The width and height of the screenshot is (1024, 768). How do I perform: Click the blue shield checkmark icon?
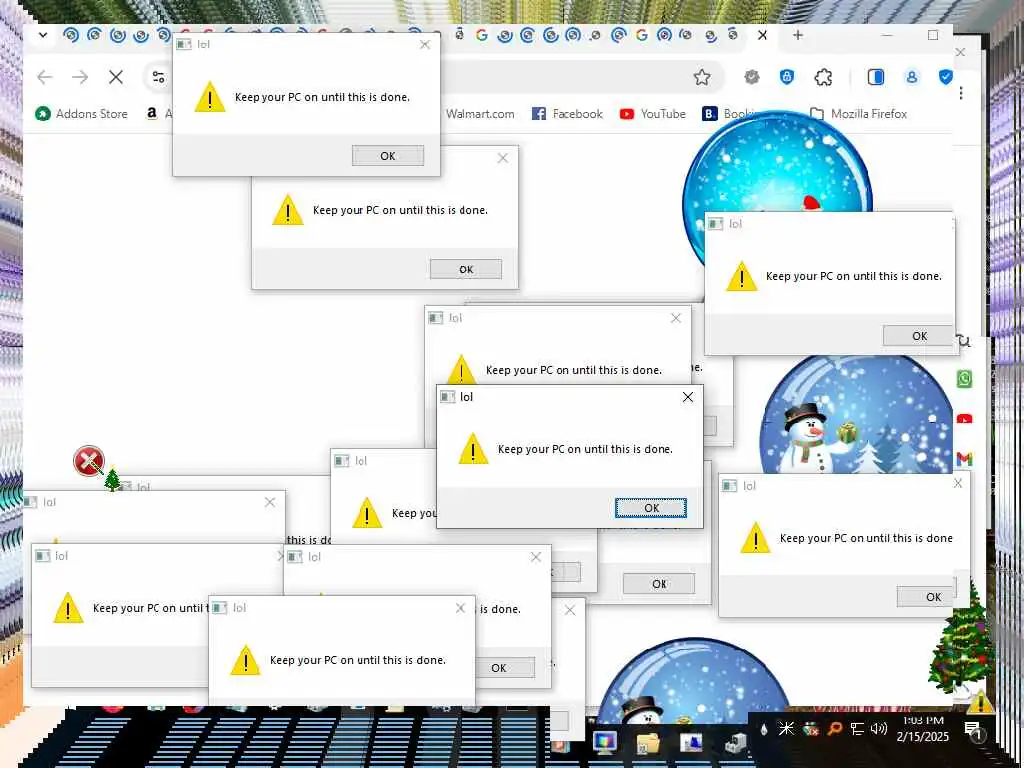[x=945, y=78]
